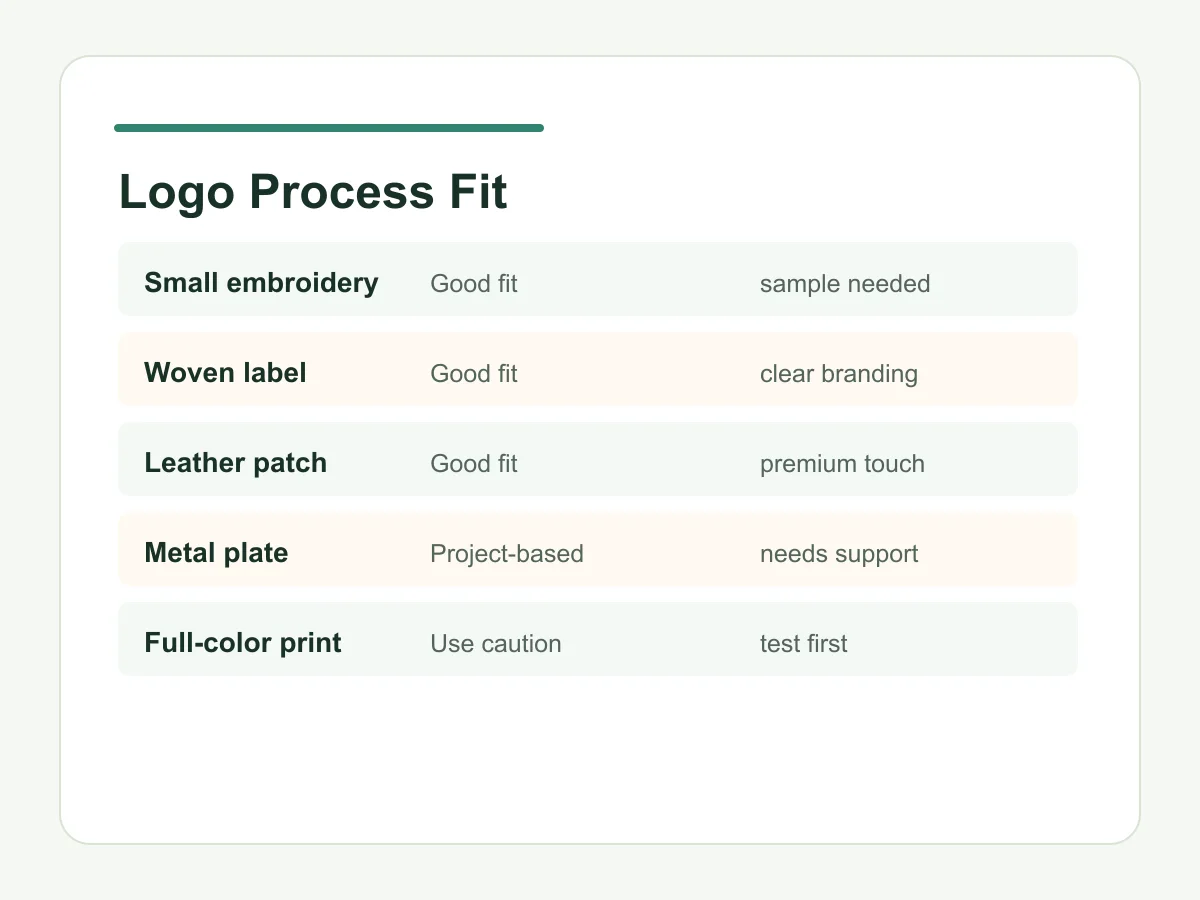Screen dimensions: 1200x900
Task: Click "Good fit" in the Leather patch row
Action: click(474, 464)
